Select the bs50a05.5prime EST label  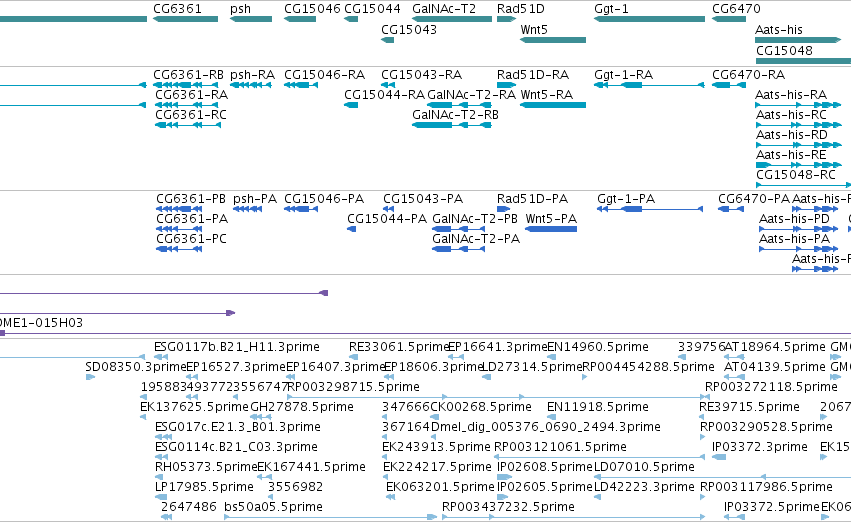click(x=274, y=507)
